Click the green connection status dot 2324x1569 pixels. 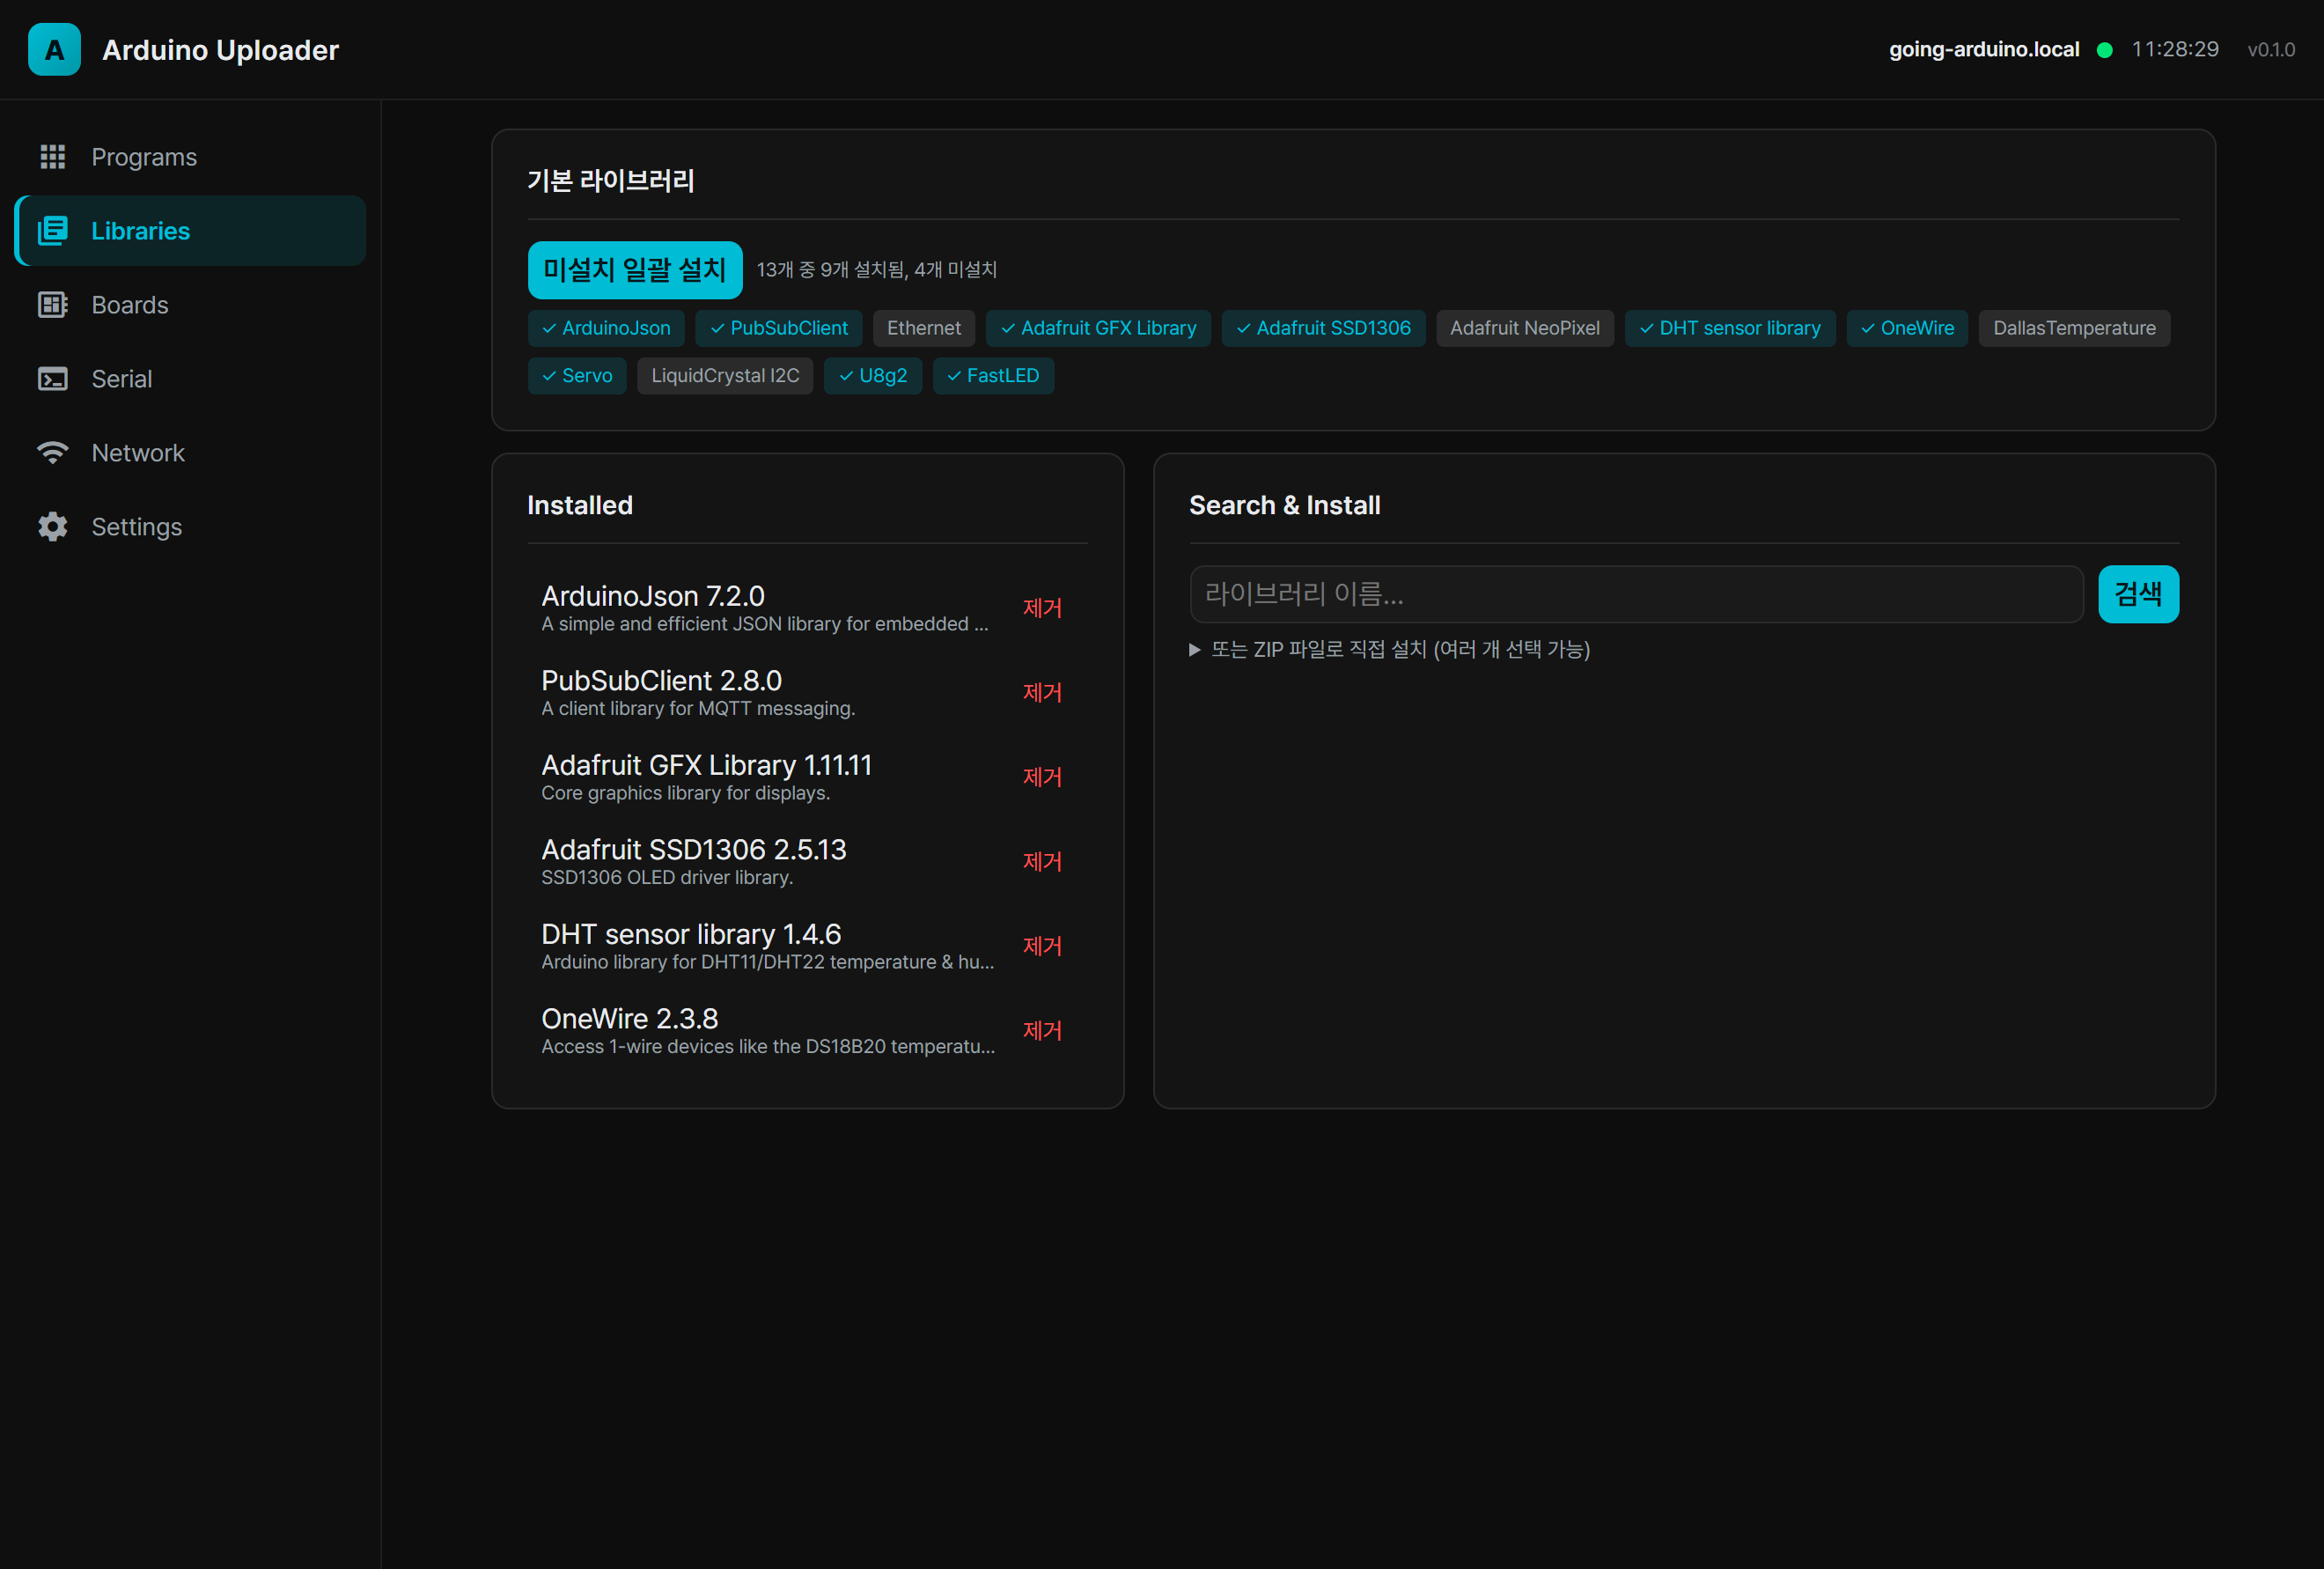pyautogui.click(x=2105, y=50)
